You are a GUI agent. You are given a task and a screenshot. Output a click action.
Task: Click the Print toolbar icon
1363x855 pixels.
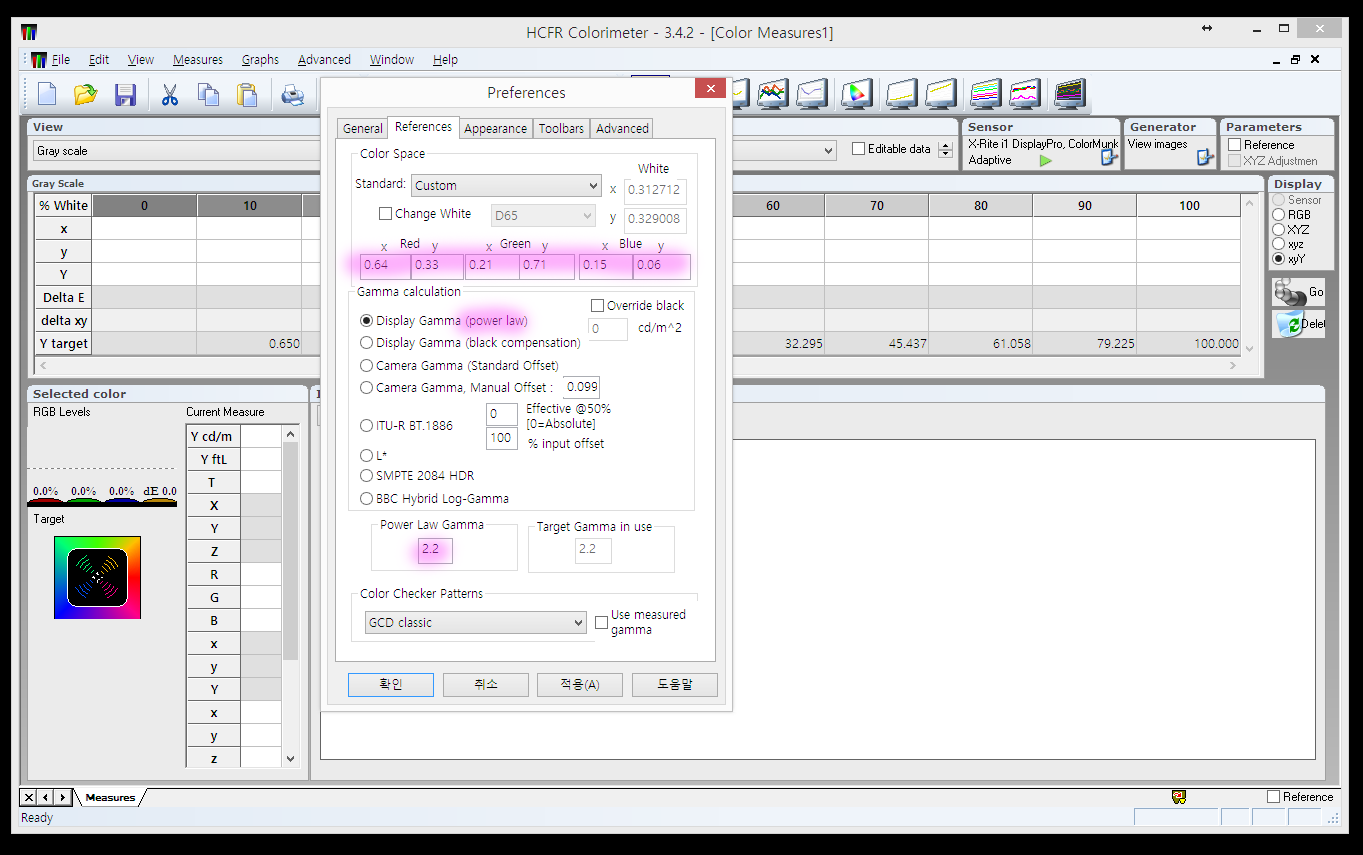tap(292, 95)
